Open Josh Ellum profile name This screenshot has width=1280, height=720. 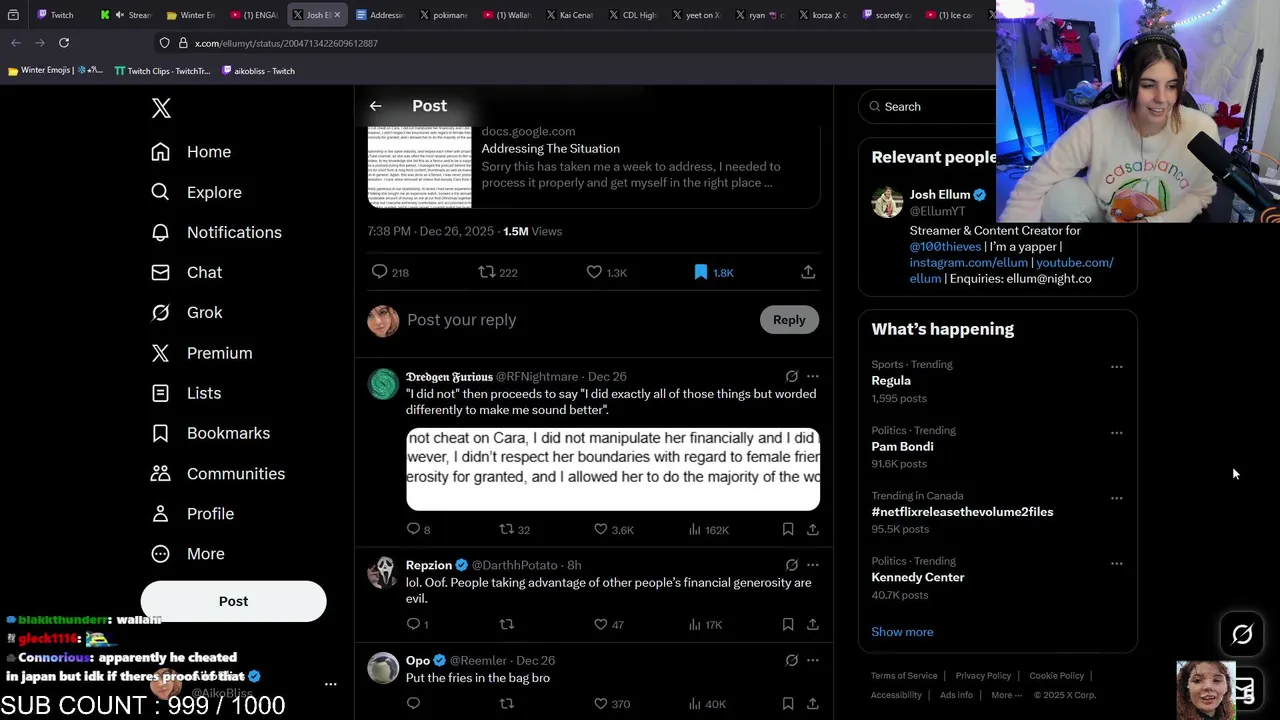tap(940, 195)
